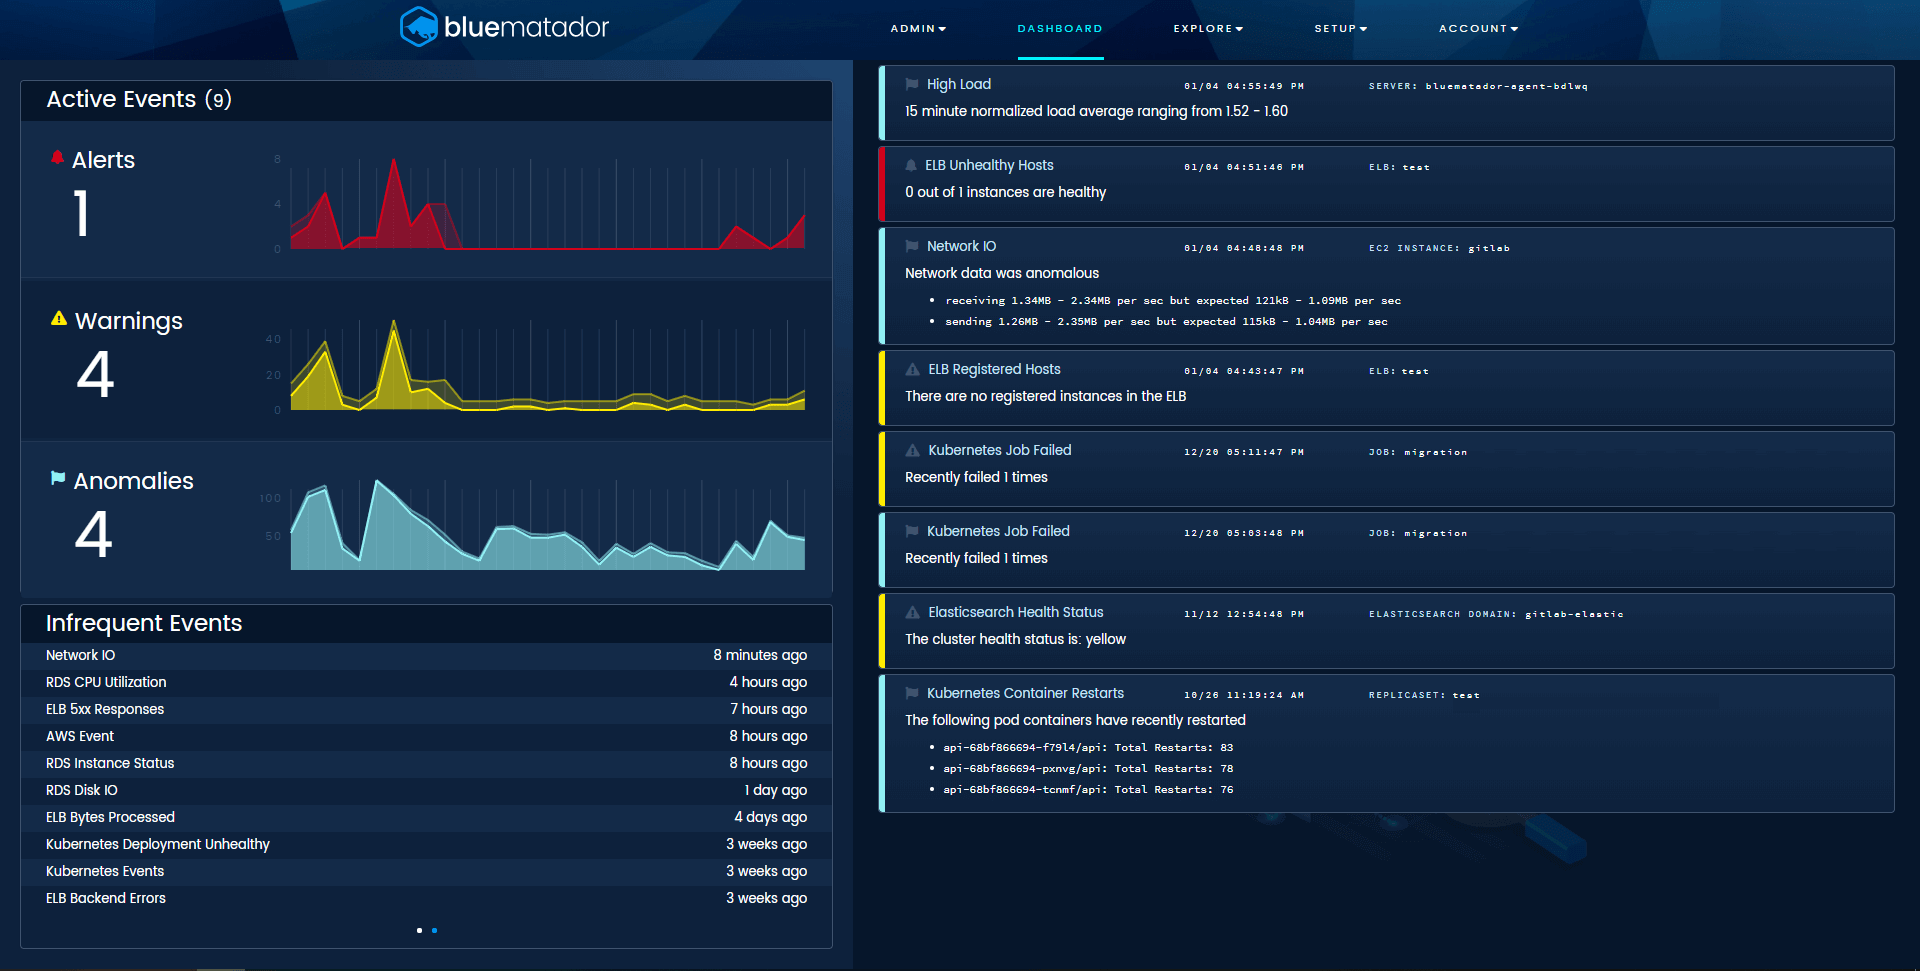Click the warning icon on Elasticsearch Health Status
Screen dimensions: 1920x971
(x=912, y=612)
